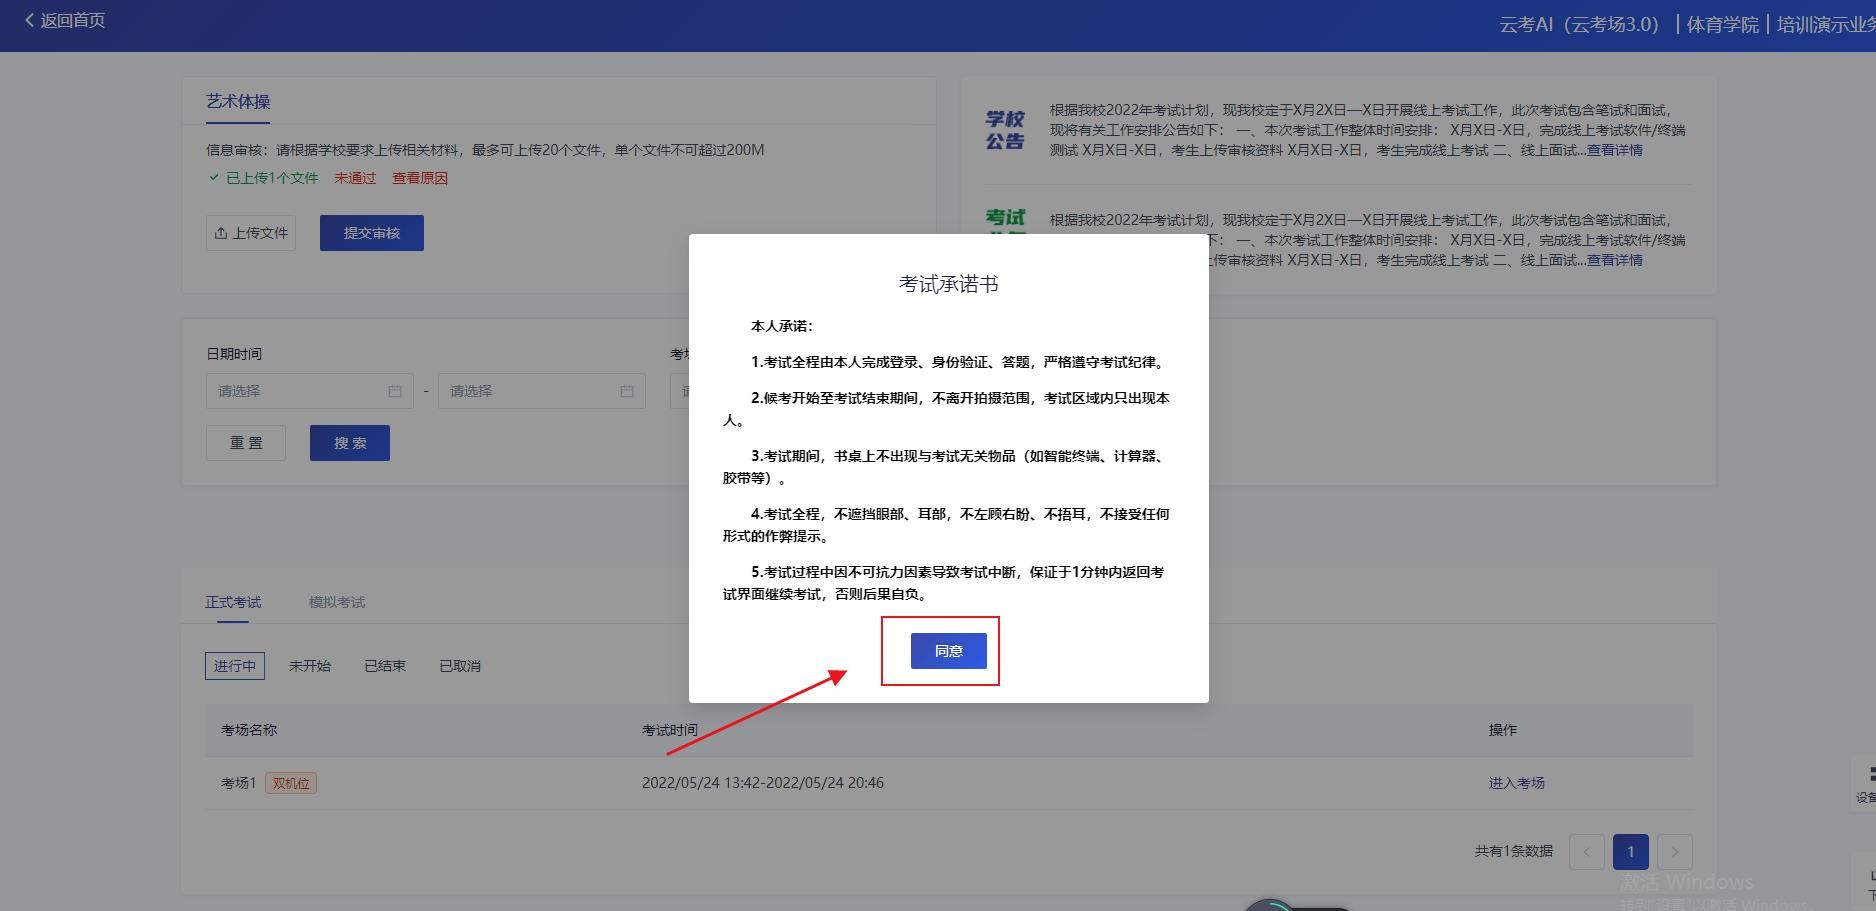Select the 正式考试 tab

click(x=233, y=602)
